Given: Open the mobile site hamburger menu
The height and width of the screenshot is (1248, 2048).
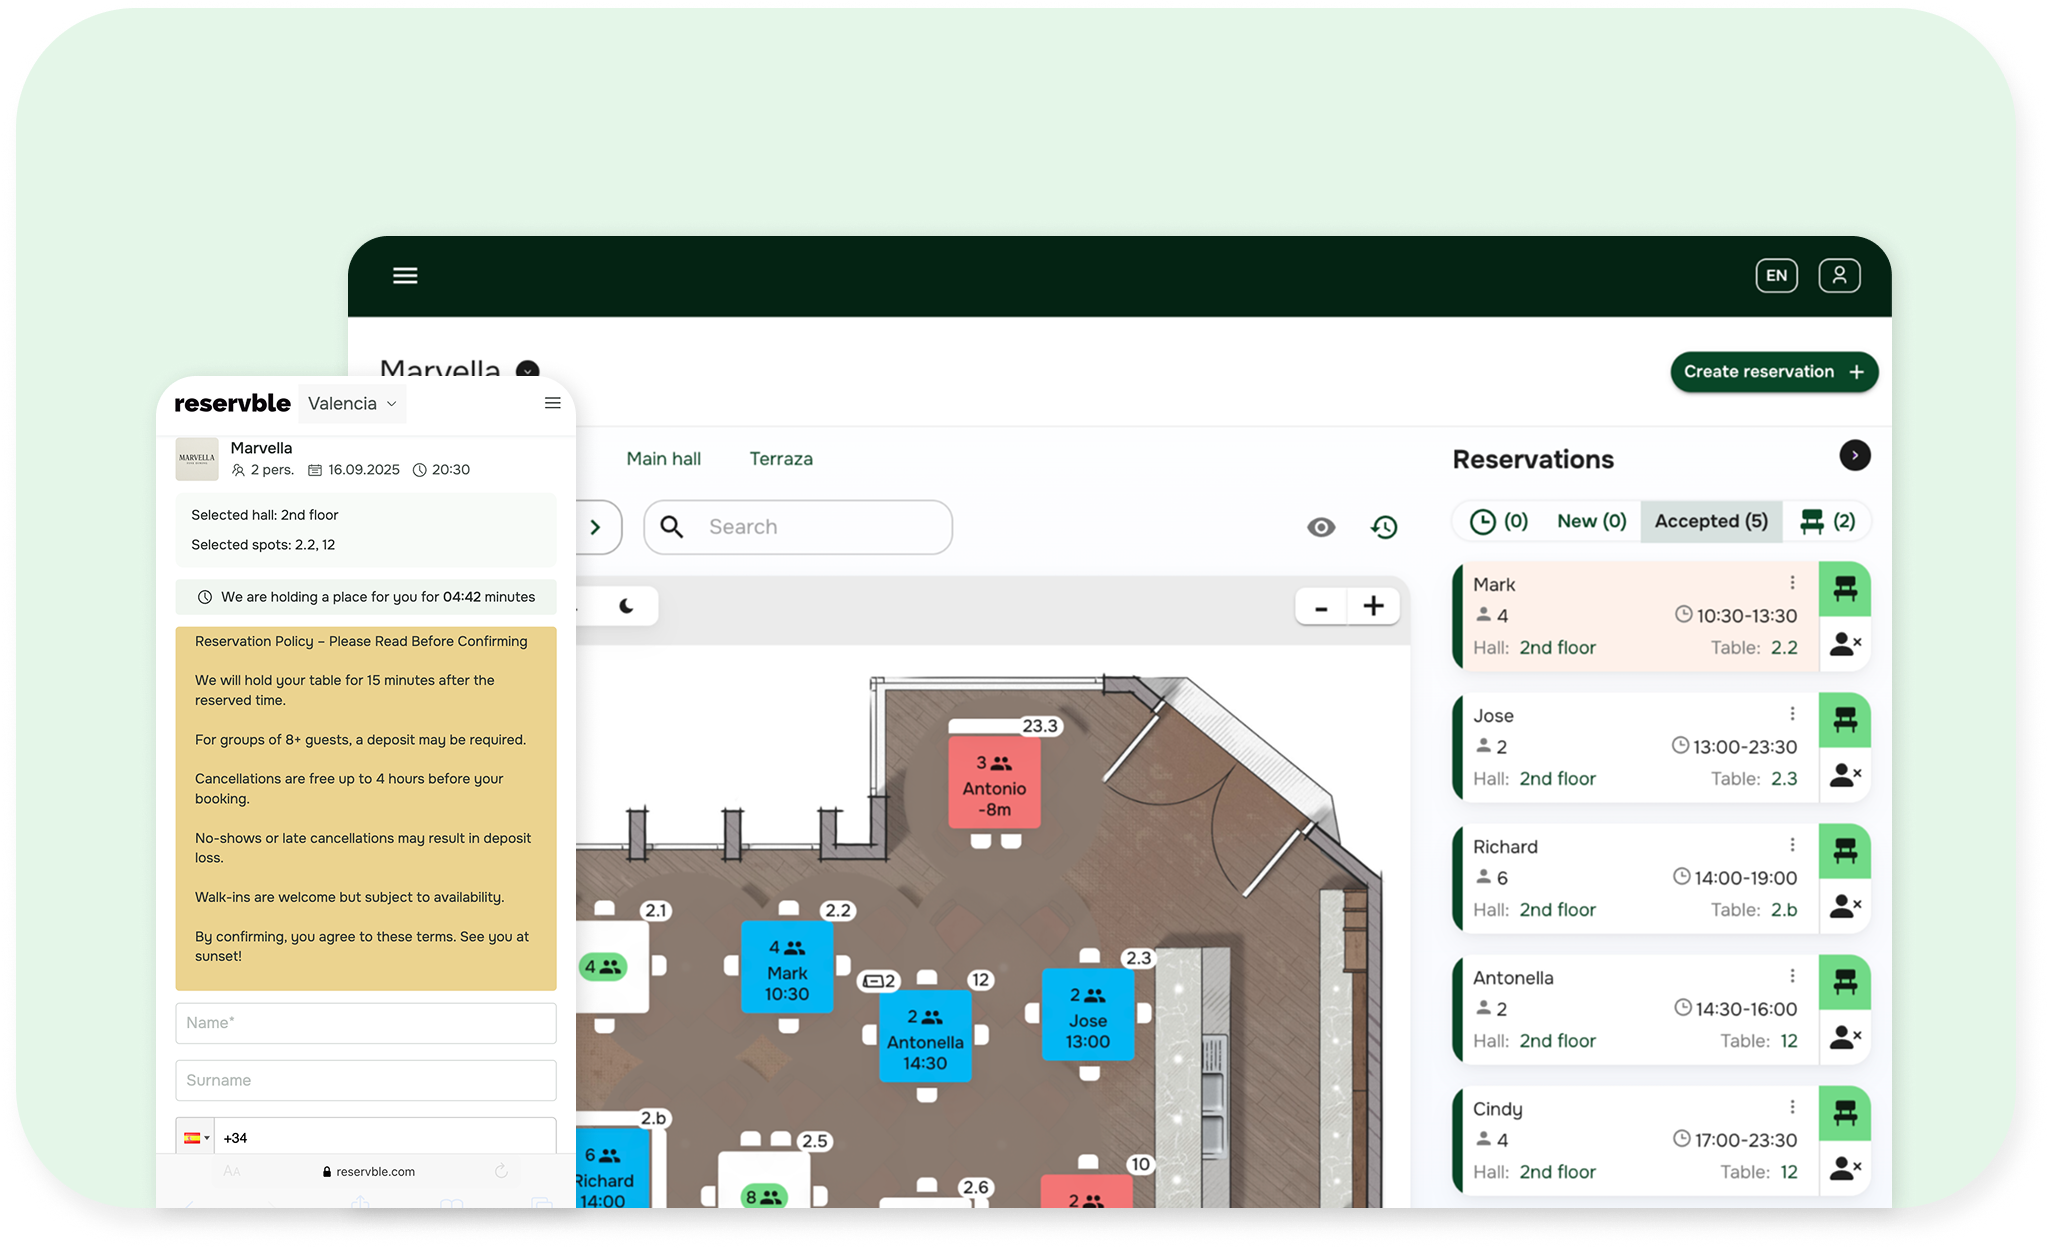Looking at the screenshot, I should (552, 403).
